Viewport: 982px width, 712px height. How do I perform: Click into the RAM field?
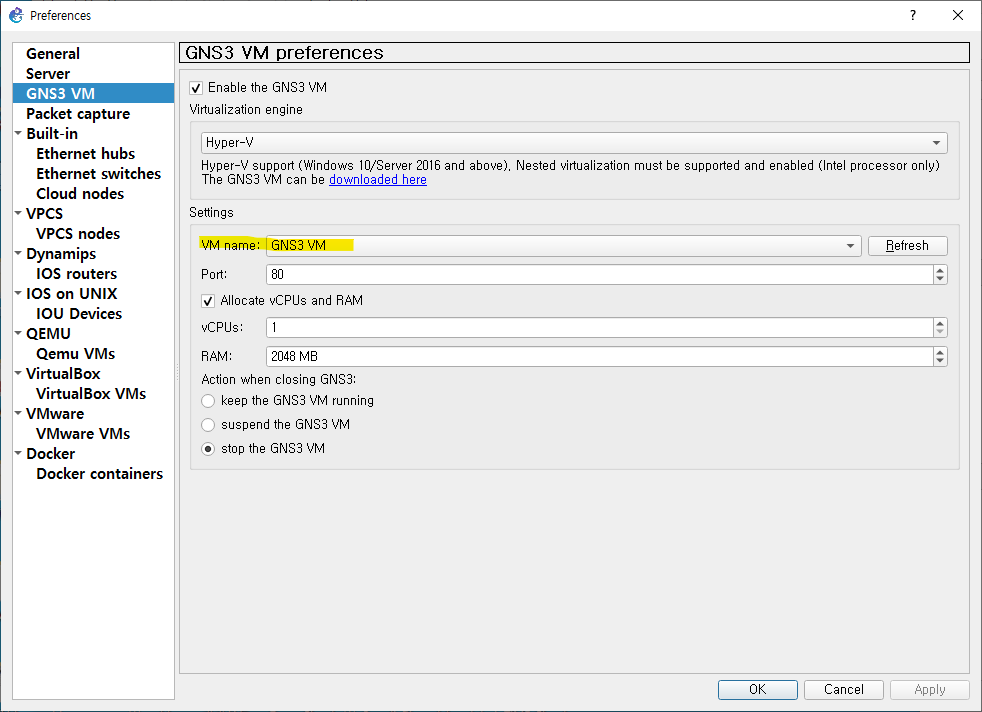pos(599,356)
